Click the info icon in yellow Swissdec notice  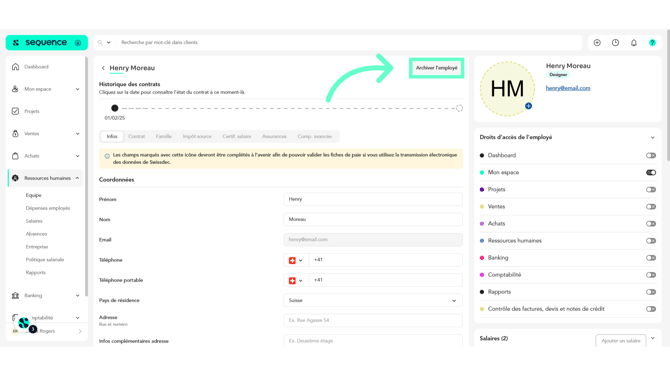click(107, 156)
